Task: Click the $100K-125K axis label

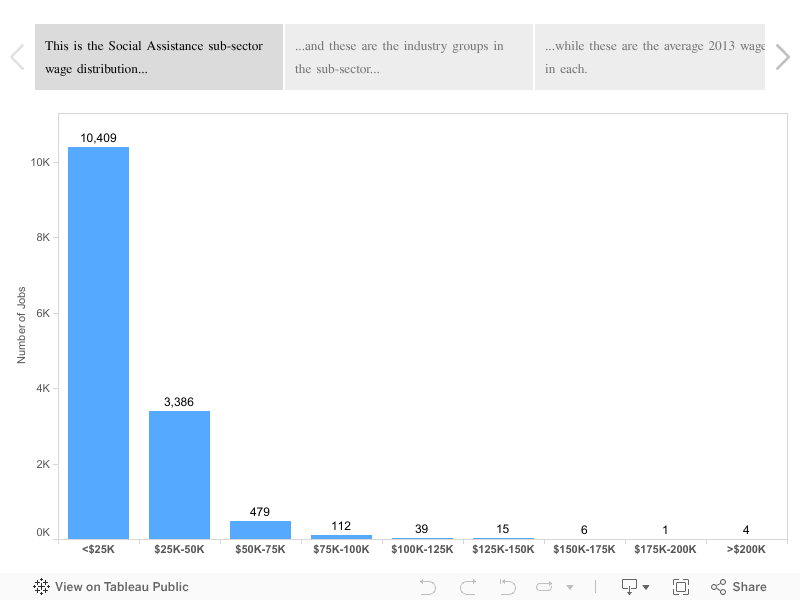Action: tap(422, 549)
